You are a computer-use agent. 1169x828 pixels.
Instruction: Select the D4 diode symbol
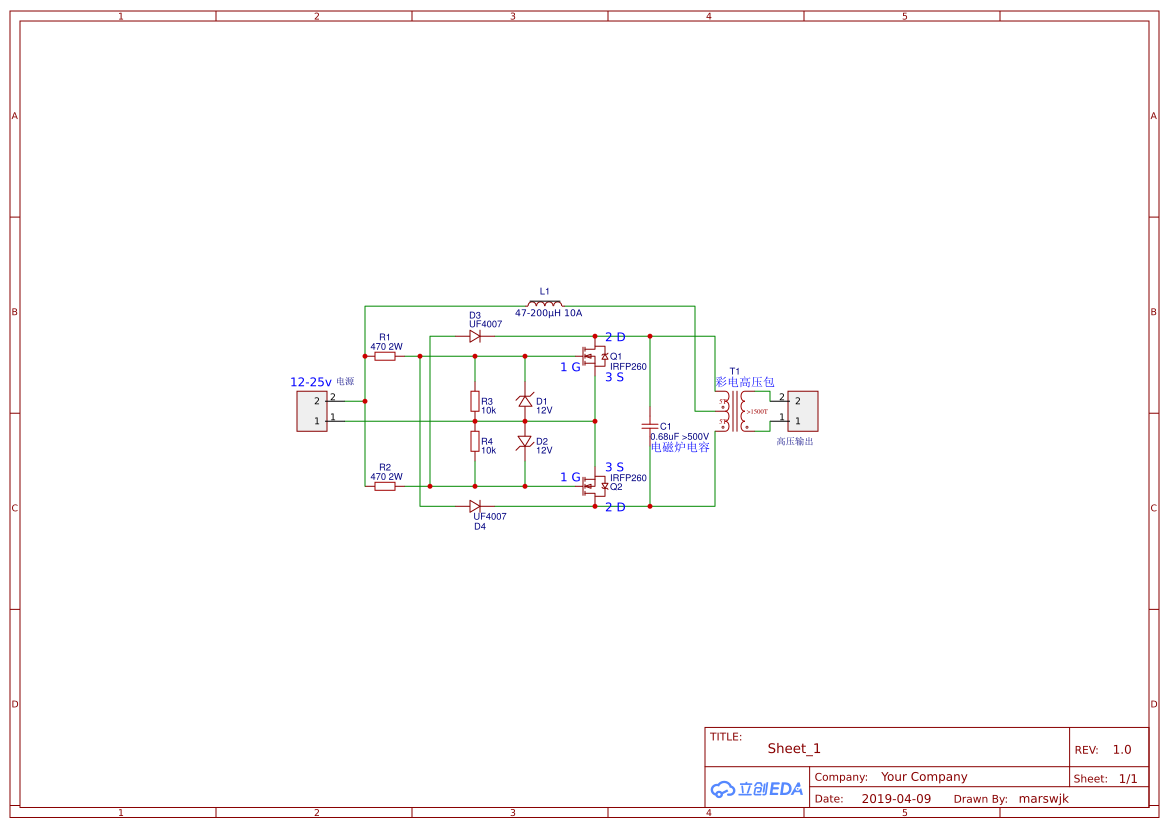[x=474, y=506]
